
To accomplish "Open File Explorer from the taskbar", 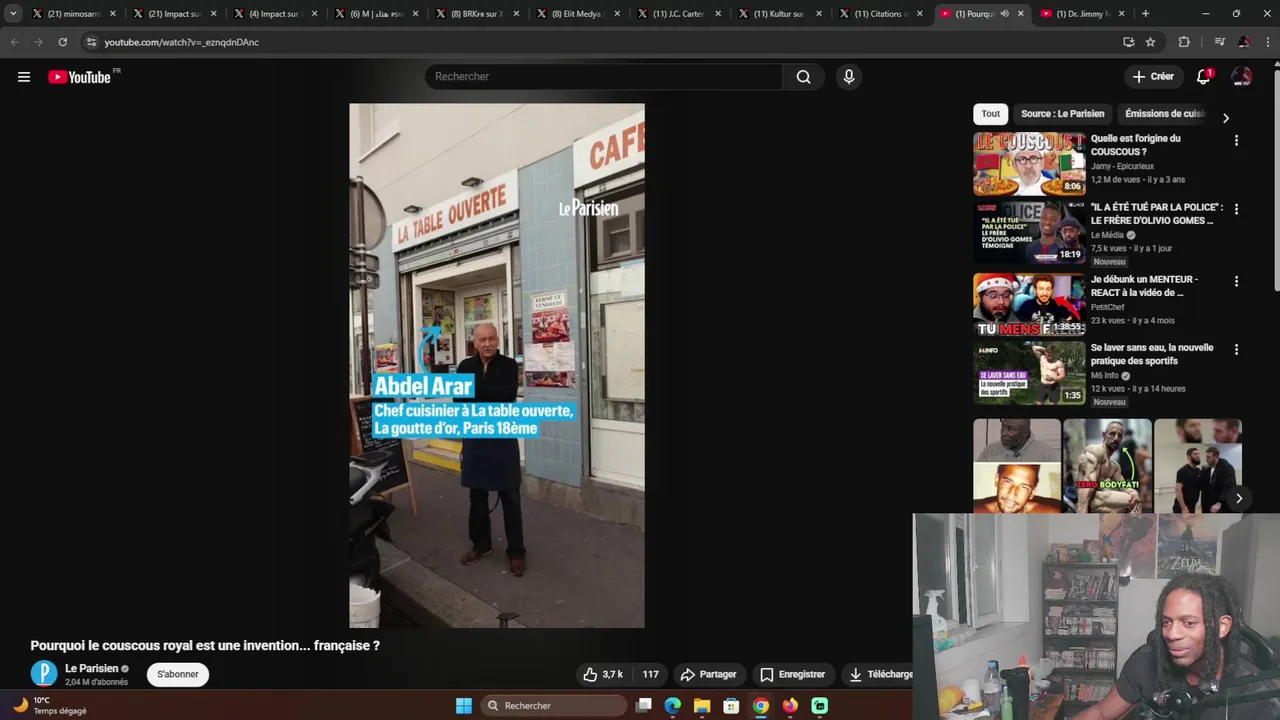I will point(702,706).
